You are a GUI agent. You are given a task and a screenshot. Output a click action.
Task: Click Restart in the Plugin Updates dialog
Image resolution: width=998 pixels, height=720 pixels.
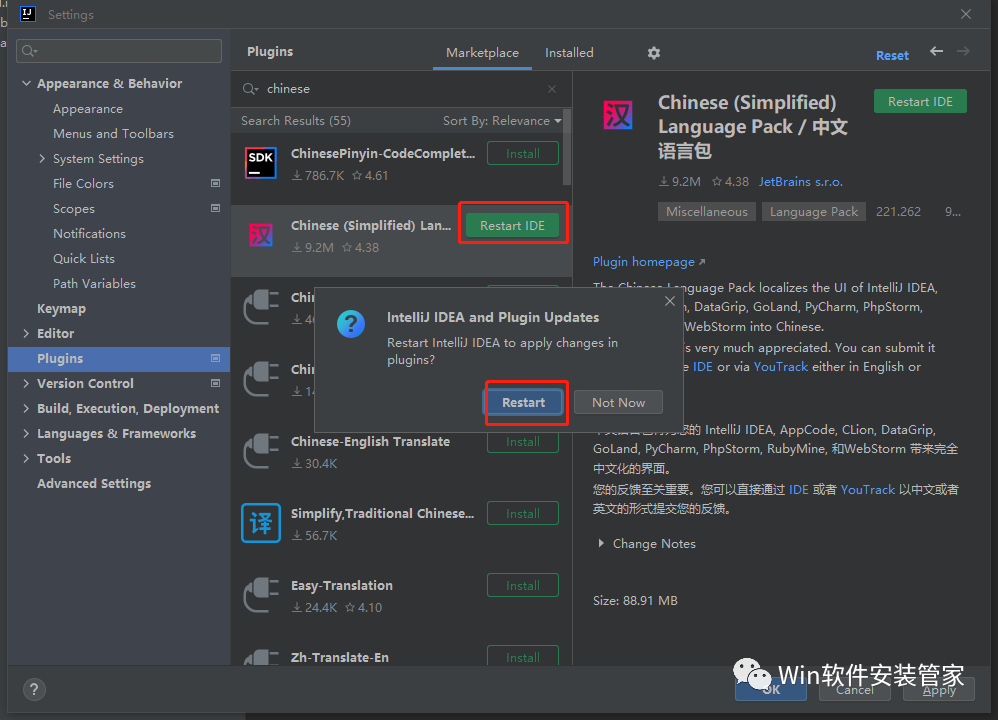click(523, 402)
